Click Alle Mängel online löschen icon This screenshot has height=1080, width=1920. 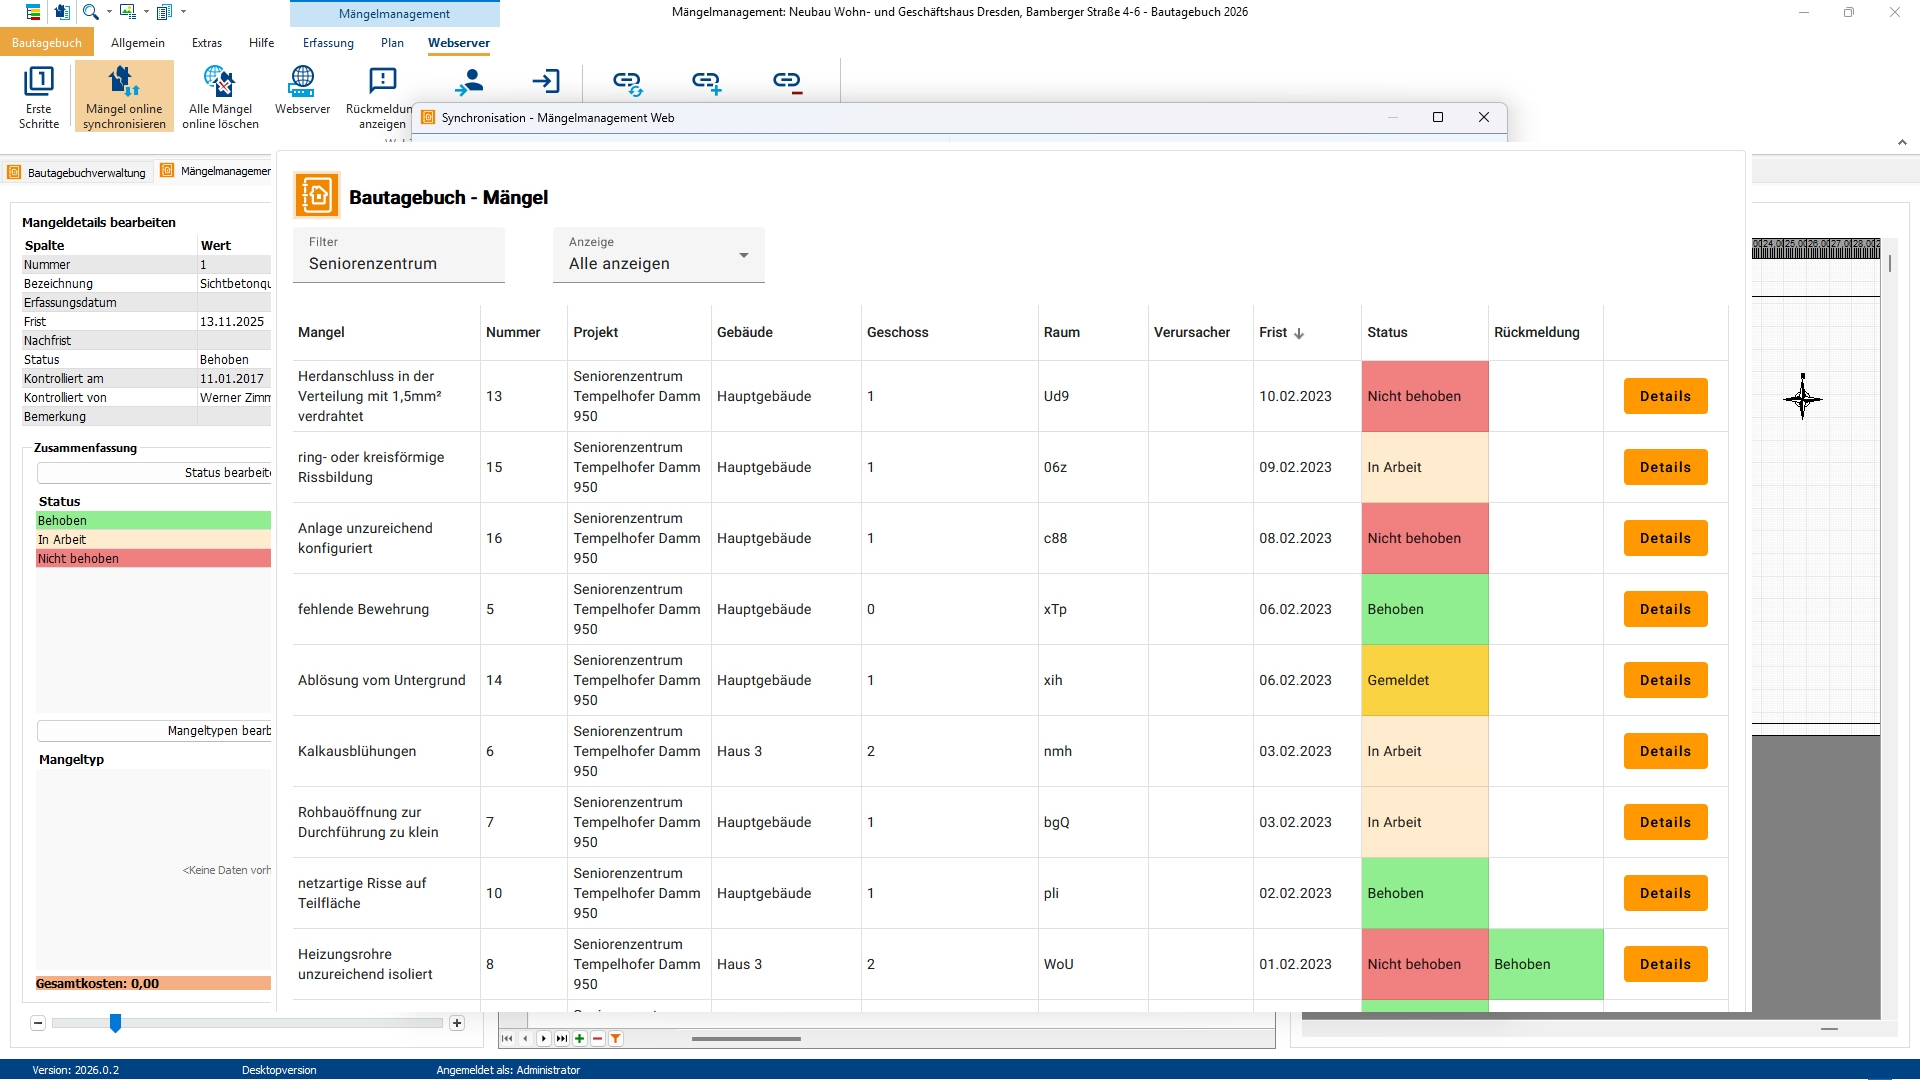pos(220,96)
